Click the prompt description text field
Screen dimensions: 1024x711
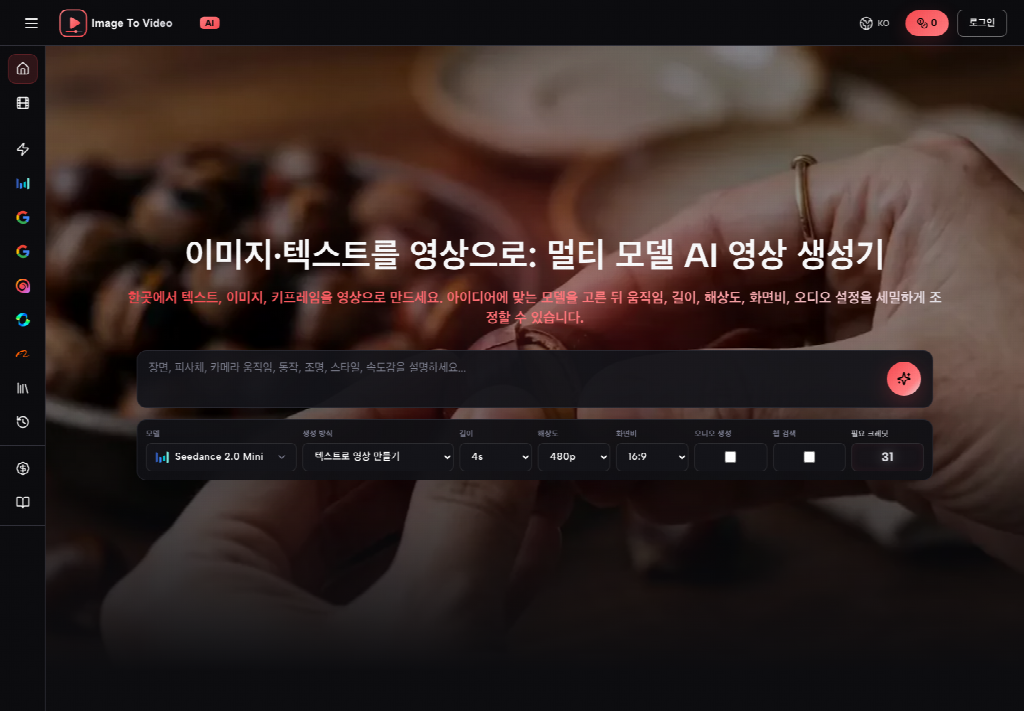(x=509, y=379)
